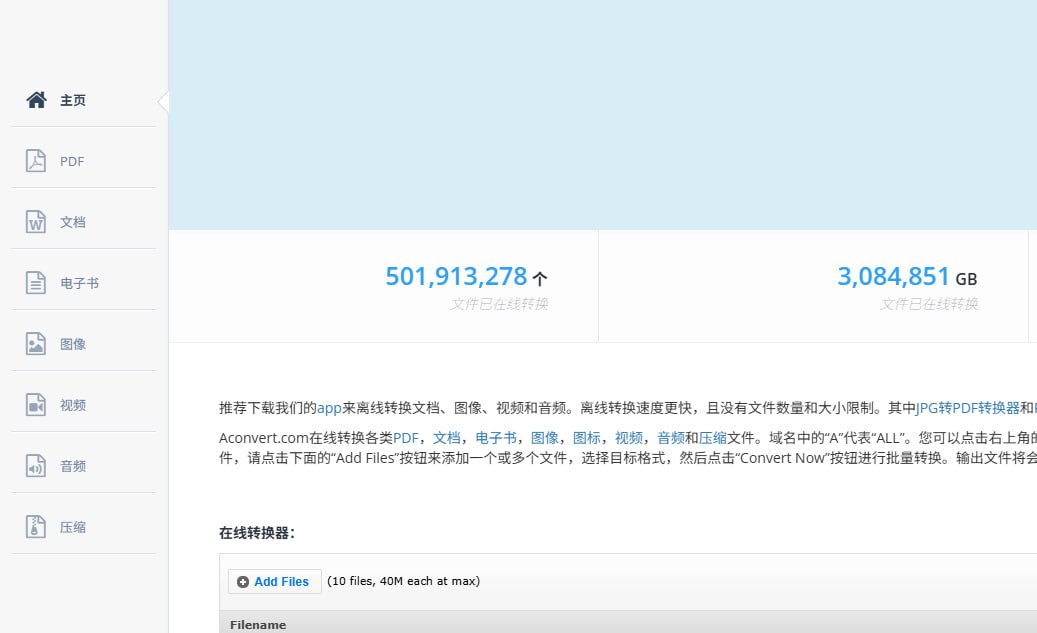Select the Word document icon beside 文档

click(37, 222)
